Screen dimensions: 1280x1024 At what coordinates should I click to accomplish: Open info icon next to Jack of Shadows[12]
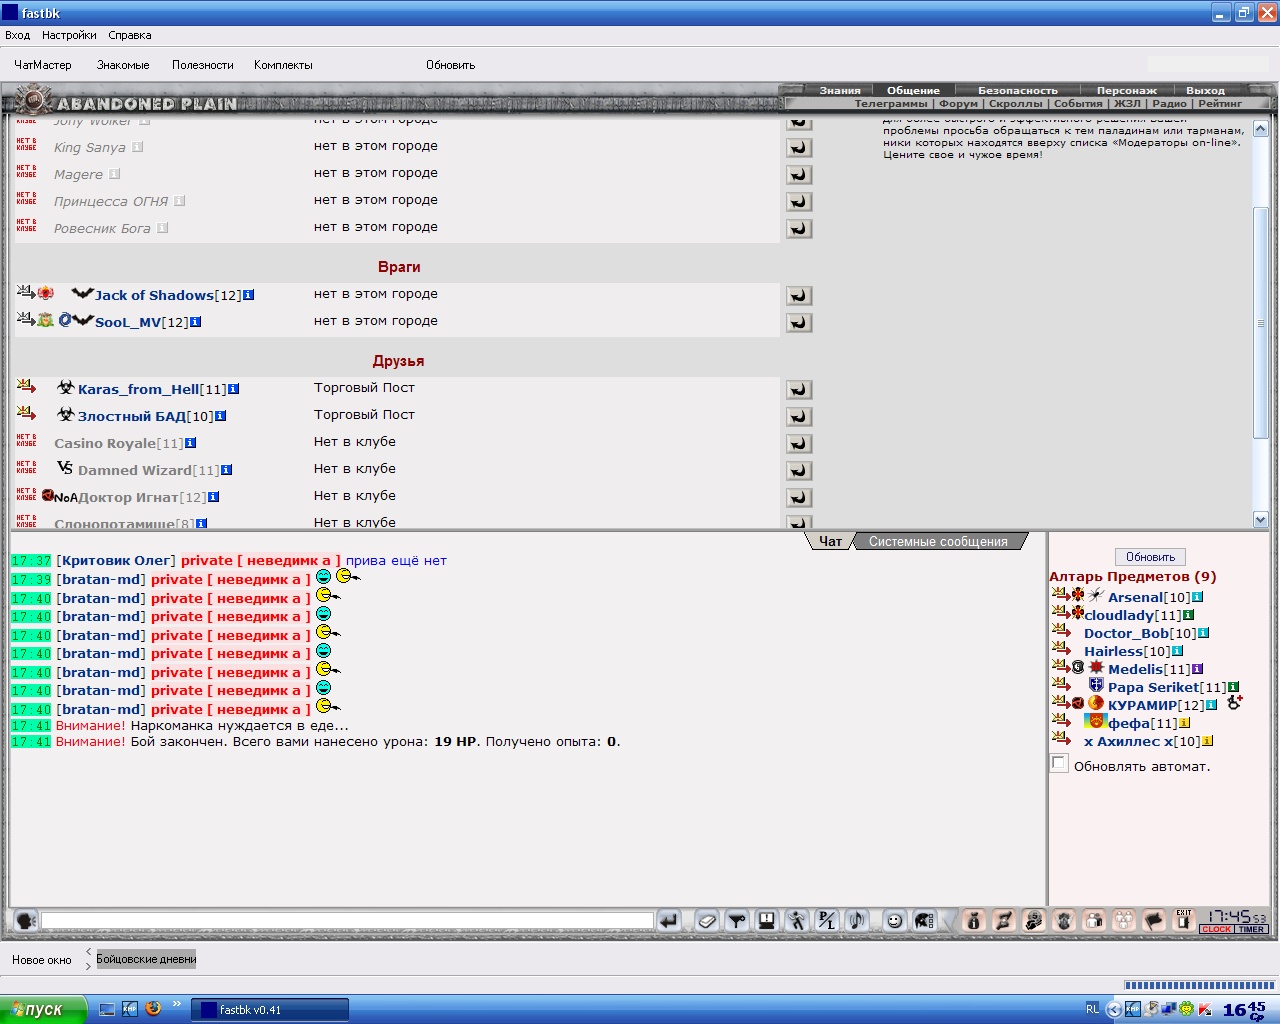point(249,295)
